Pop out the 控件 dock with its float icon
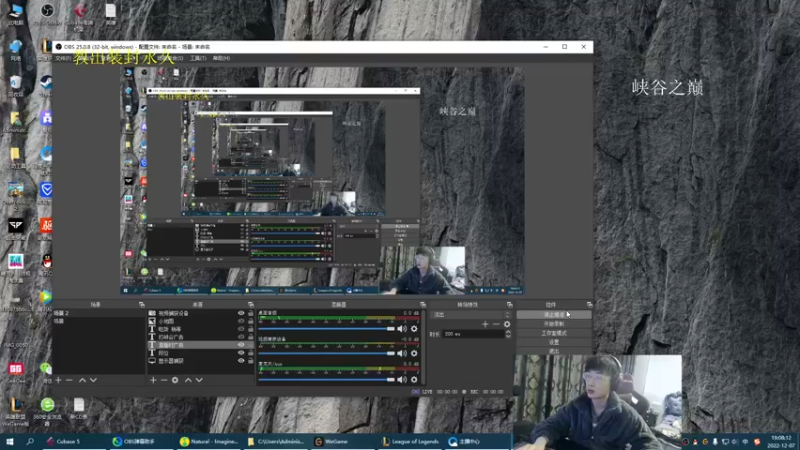The width and height of the screenshot is (800, 450). click(x=589, y=305)
